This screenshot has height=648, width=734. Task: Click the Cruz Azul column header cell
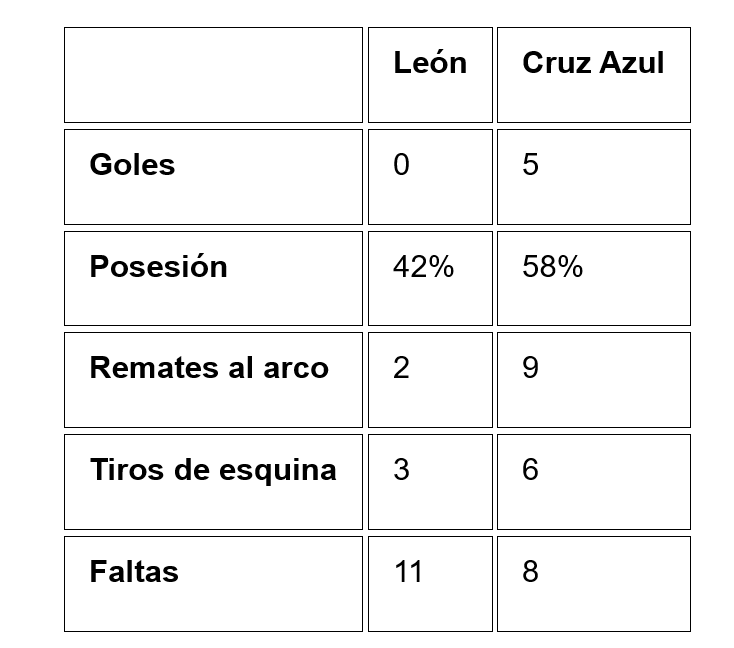point(593,75)
